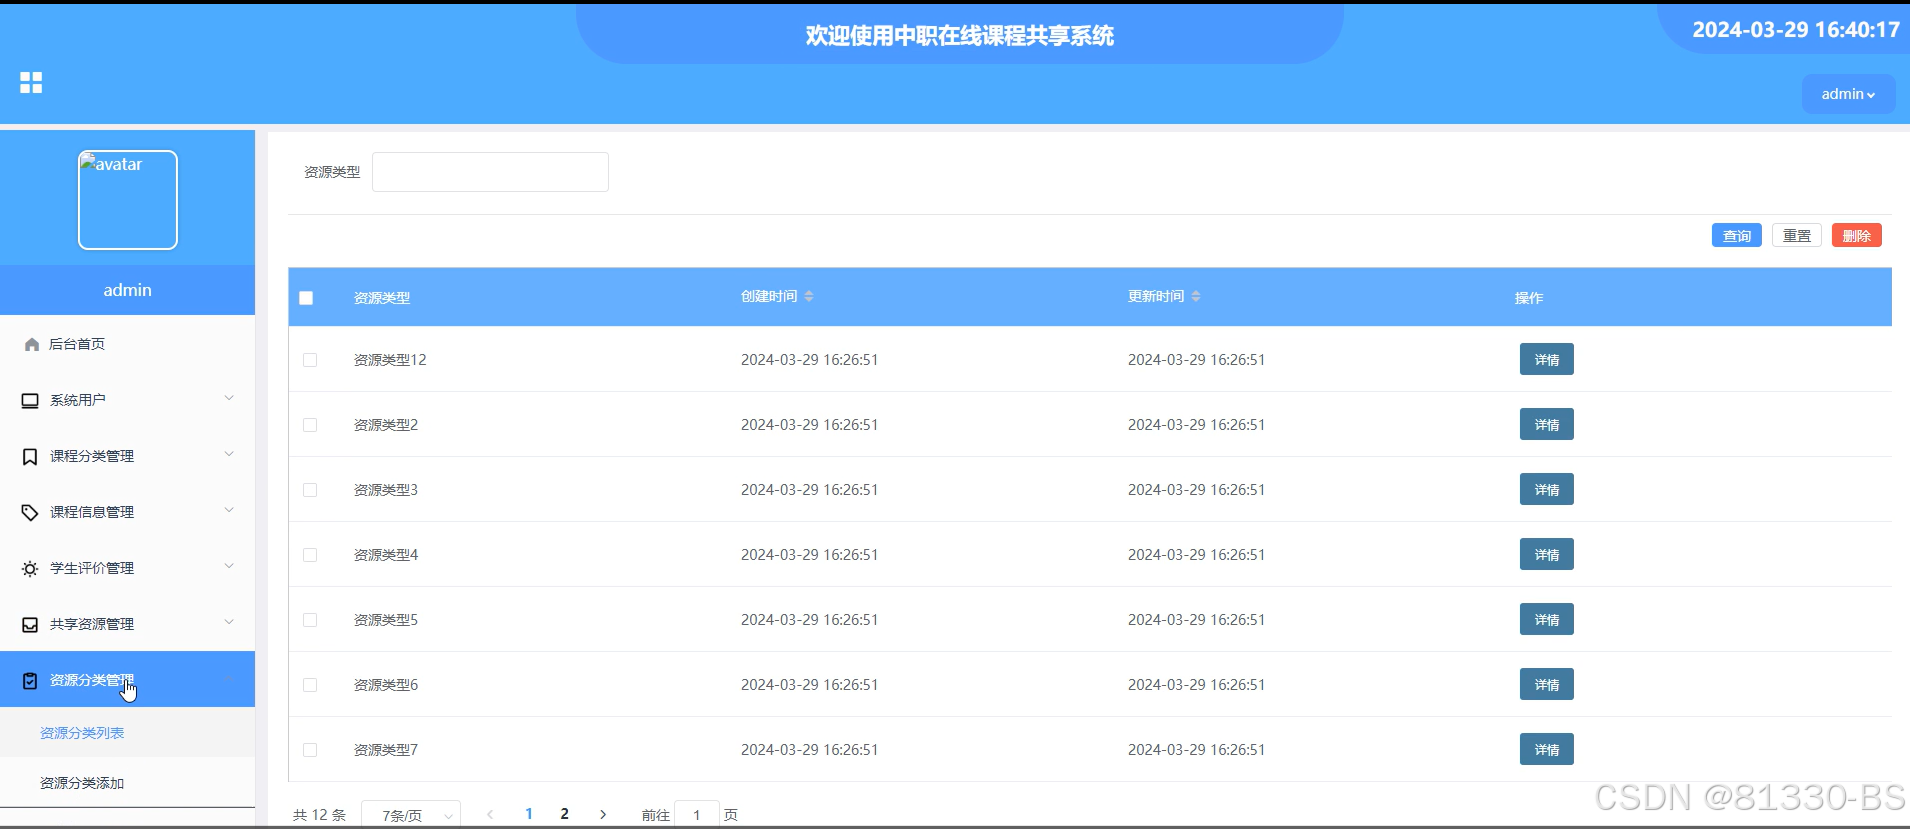
Task: Click the bookmark icon beside 课程分类管理
Action: coord(30,456)
